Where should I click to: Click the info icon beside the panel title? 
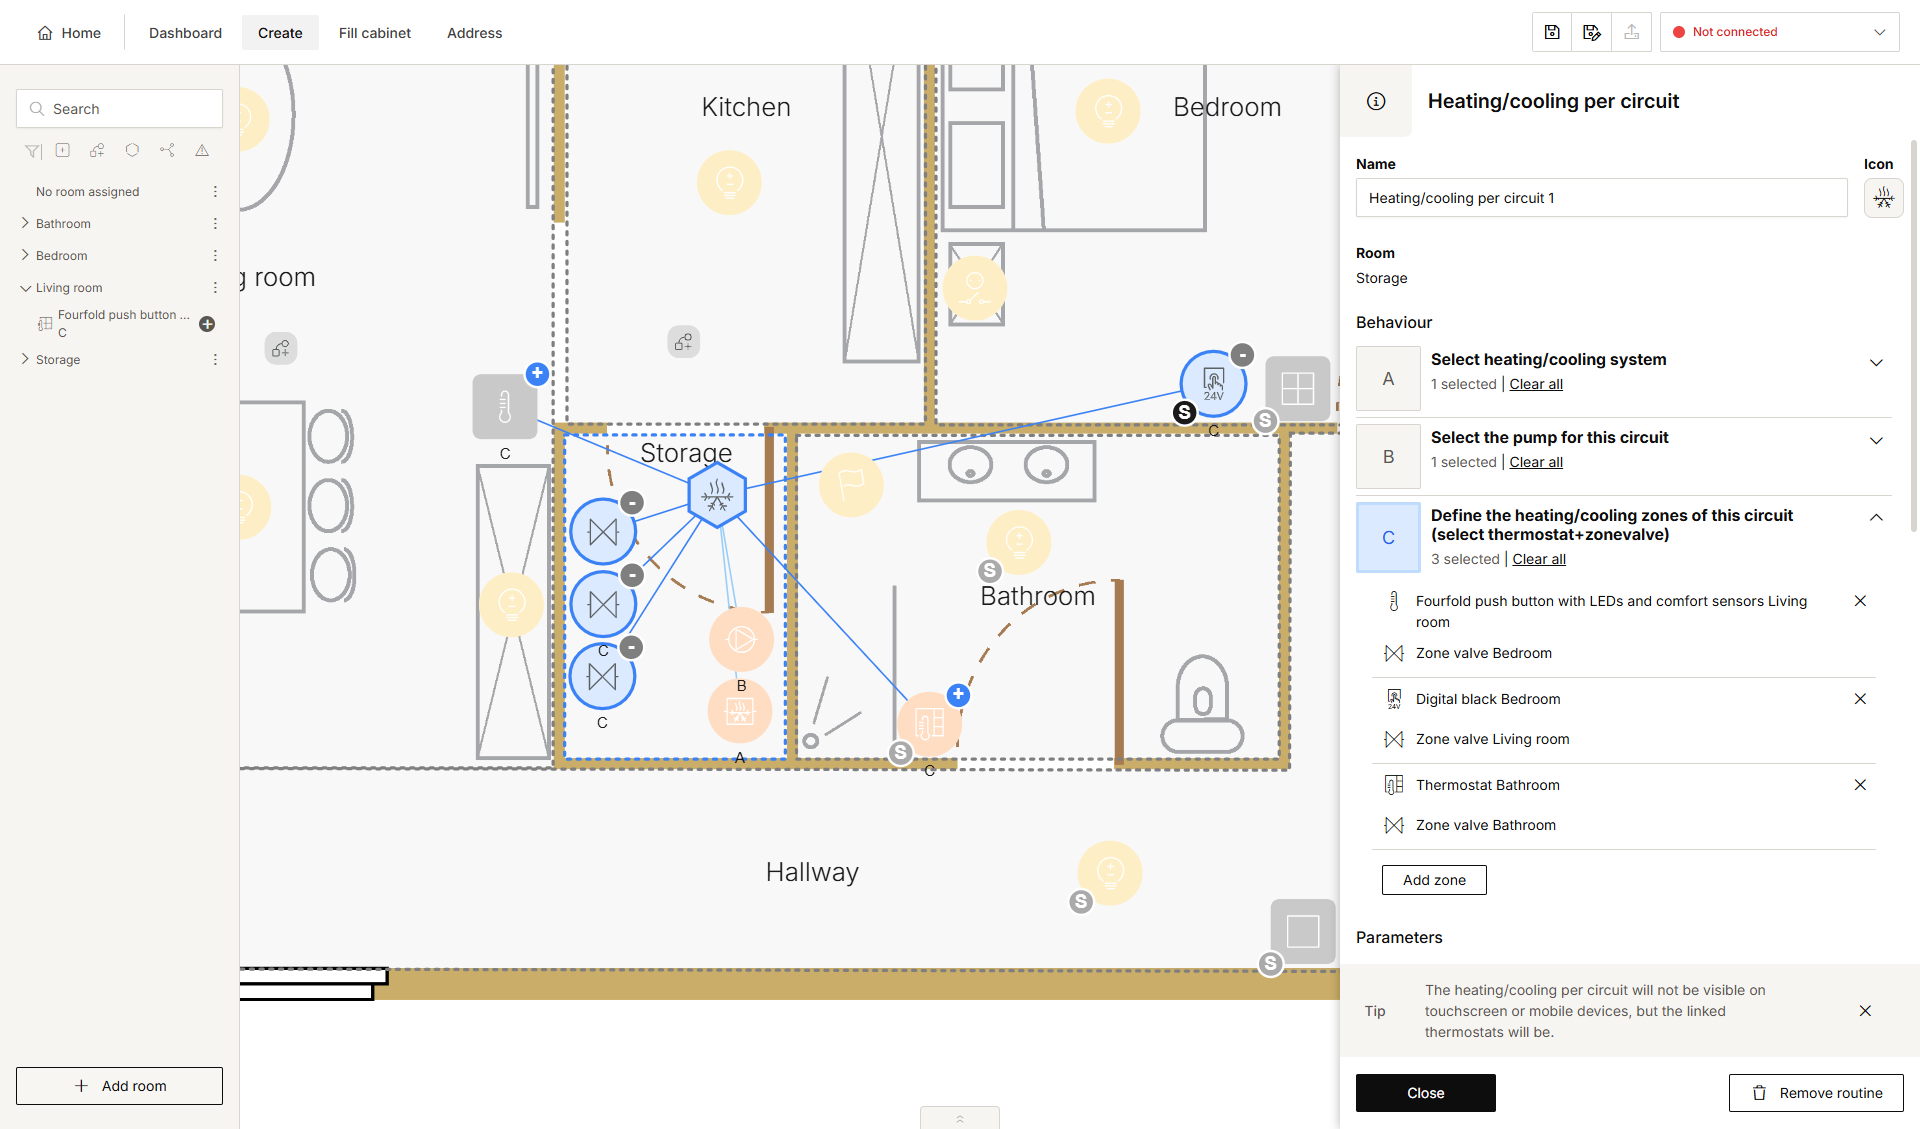pyautogui.click(x=1376, y=101)
